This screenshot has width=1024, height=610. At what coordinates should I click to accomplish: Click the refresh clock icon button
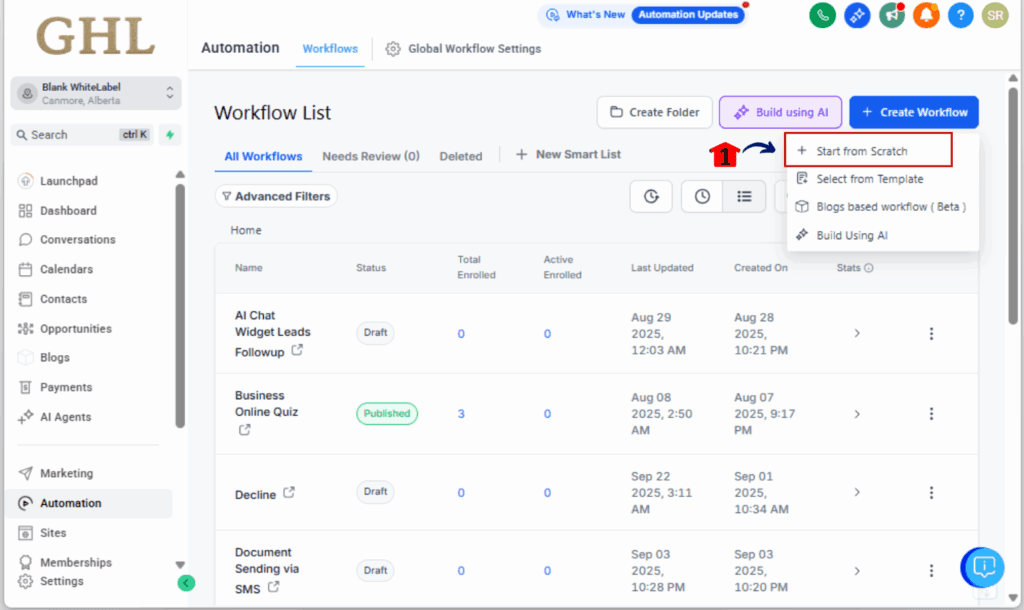tap(651, 196)
